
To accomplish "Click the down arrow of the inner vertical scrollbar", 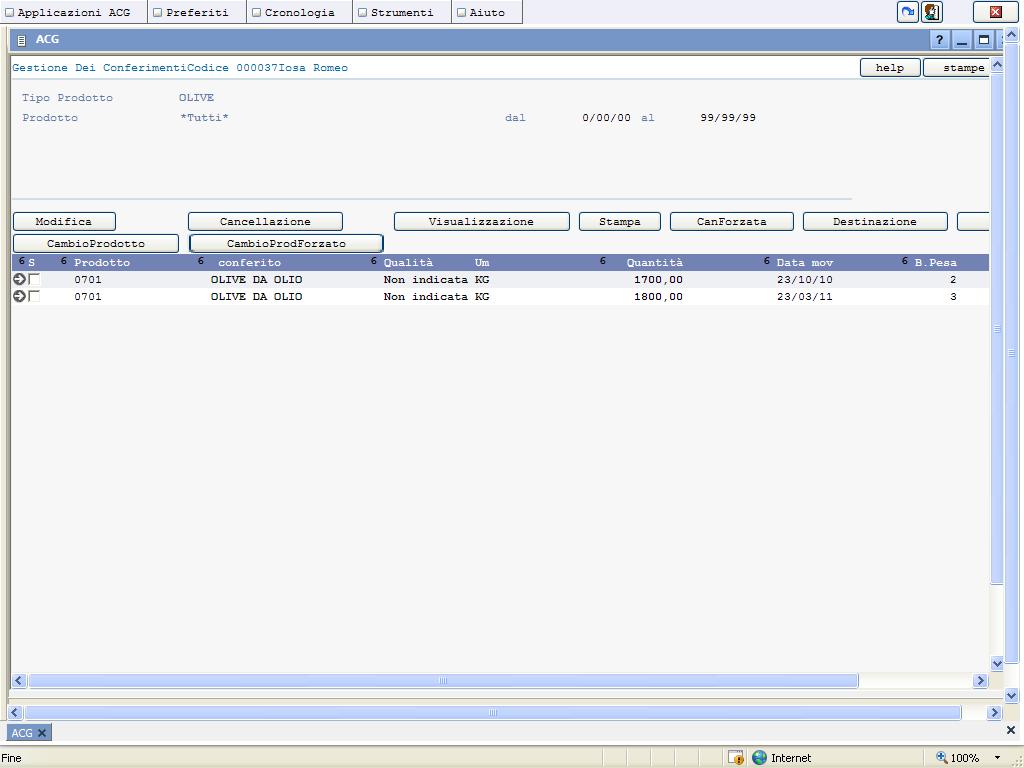I will coord(997,664).
